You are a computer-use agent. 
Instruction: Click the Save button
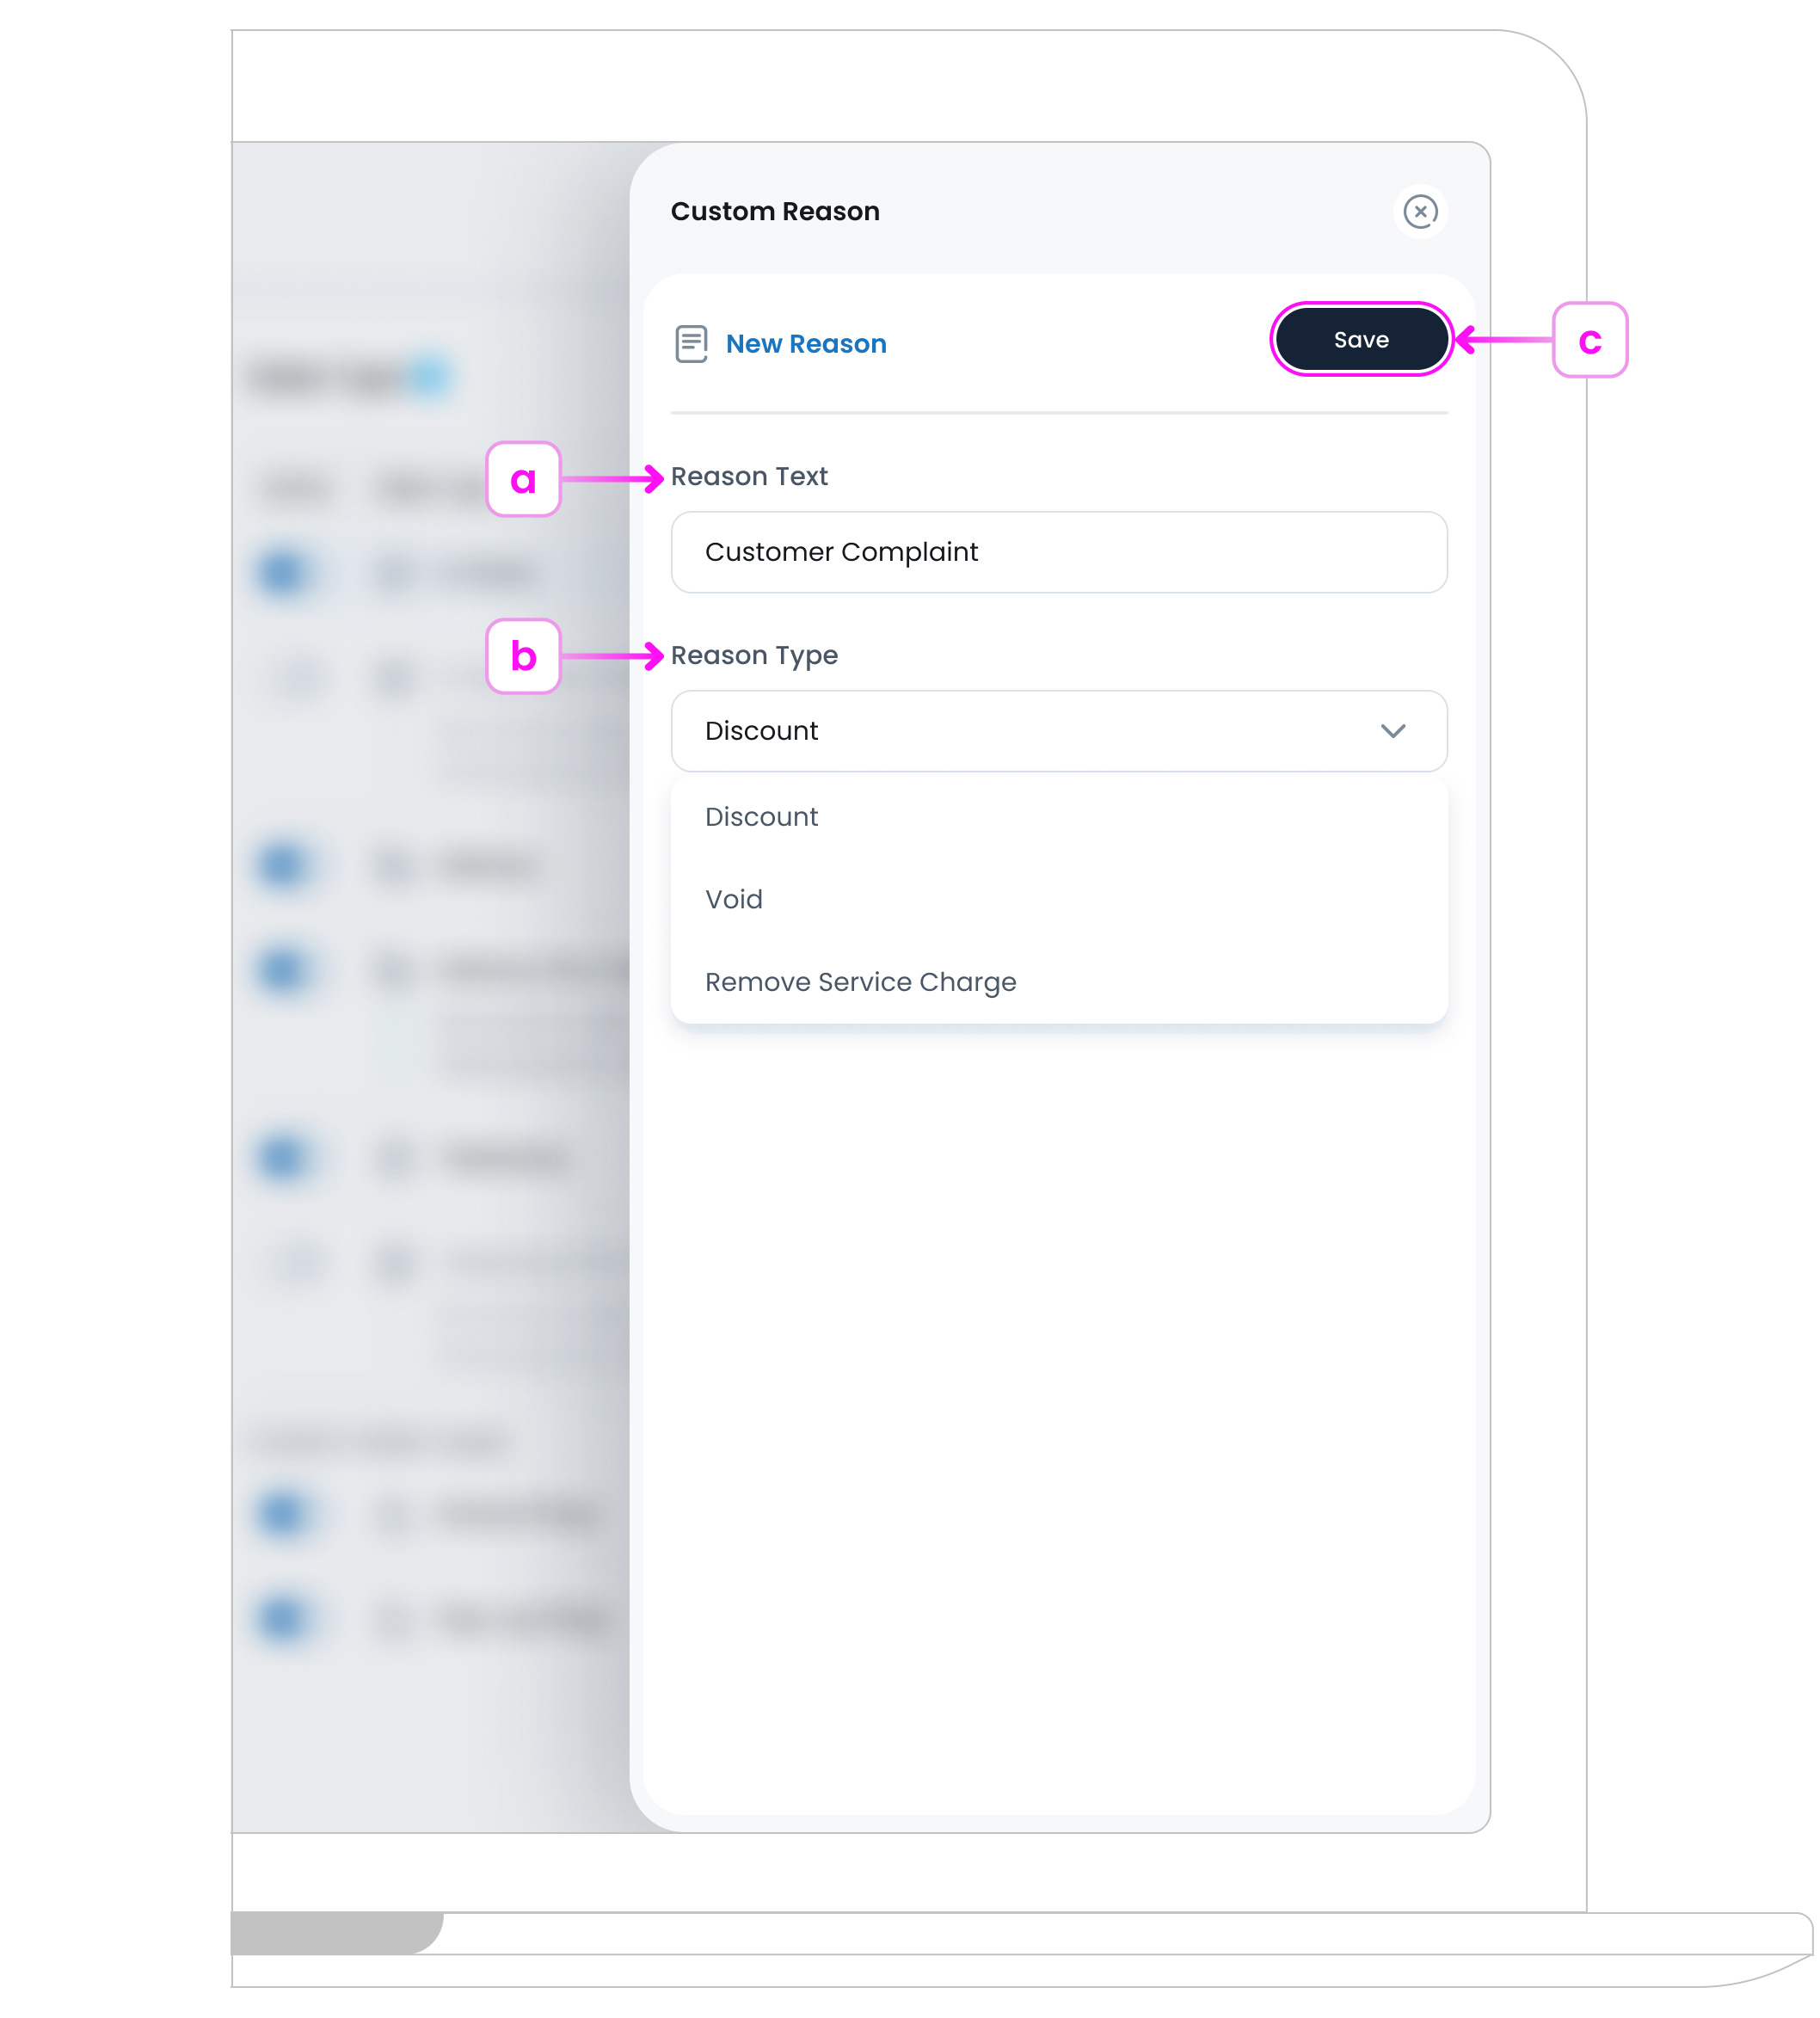[x=1360, y=339]
